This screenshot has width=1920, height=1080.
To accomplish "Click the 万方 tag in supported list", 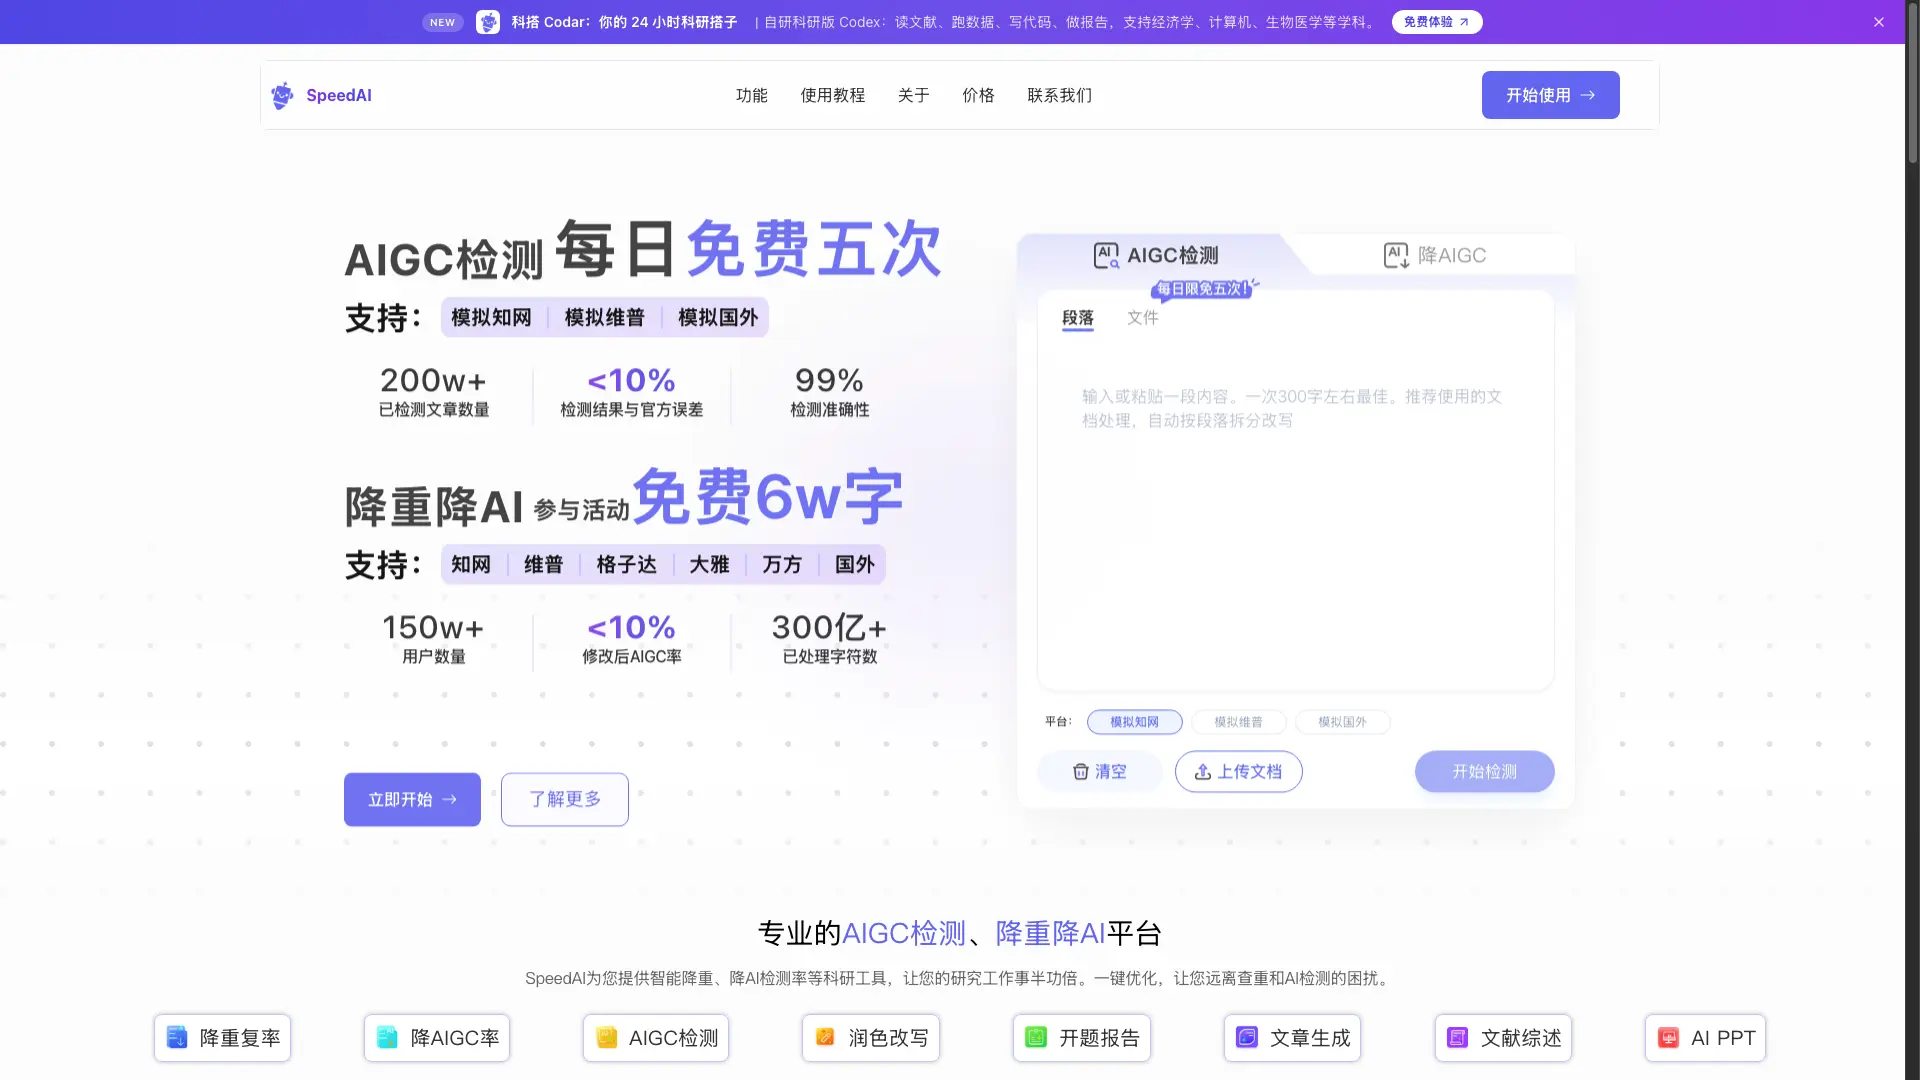I will click(782, 565).
